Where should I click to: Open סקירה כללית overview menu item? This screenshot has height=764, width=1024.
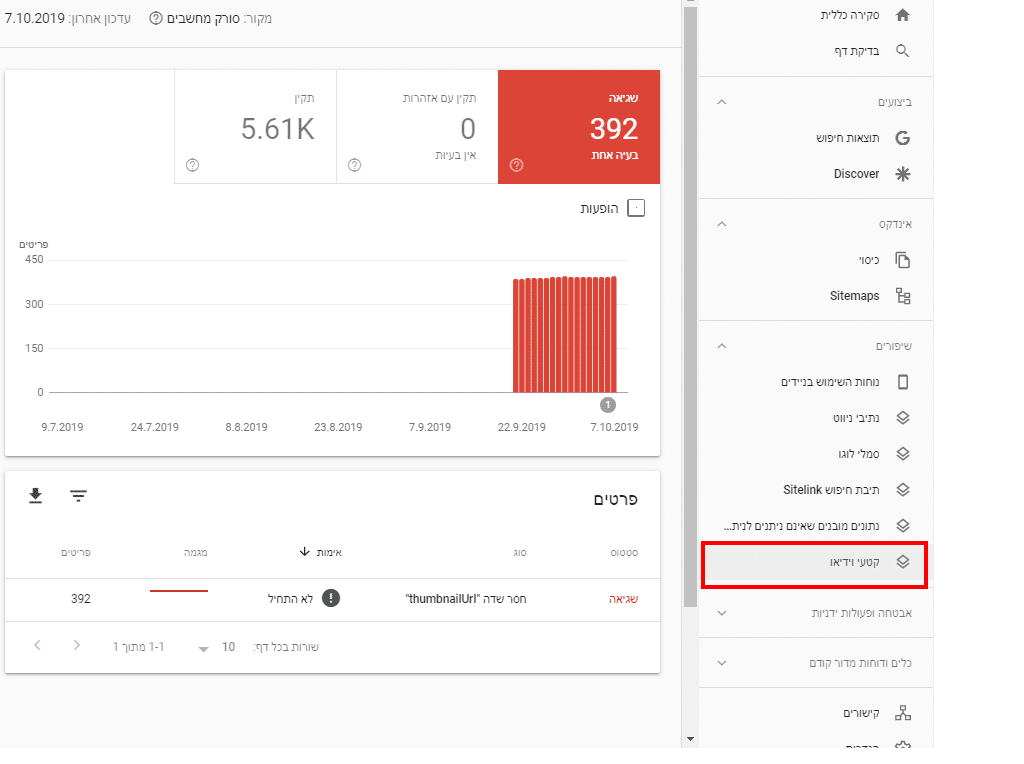(850, 16)
